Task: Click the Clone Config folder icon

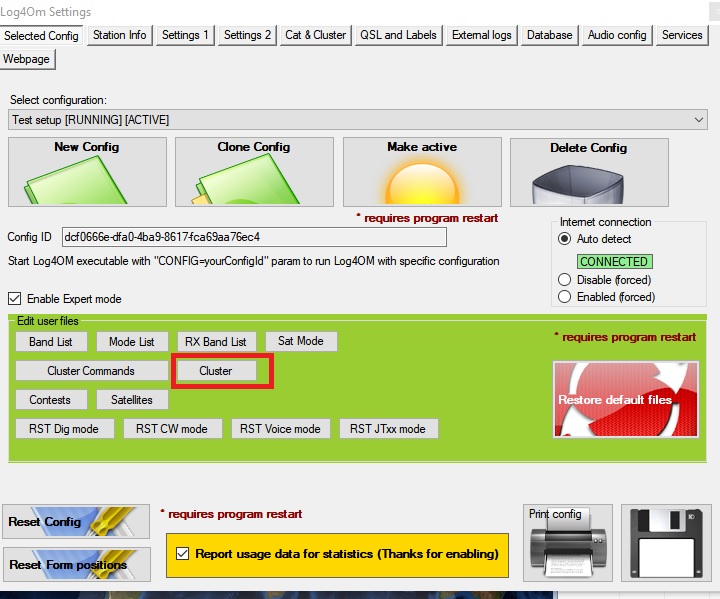Action: pos(254,172)
